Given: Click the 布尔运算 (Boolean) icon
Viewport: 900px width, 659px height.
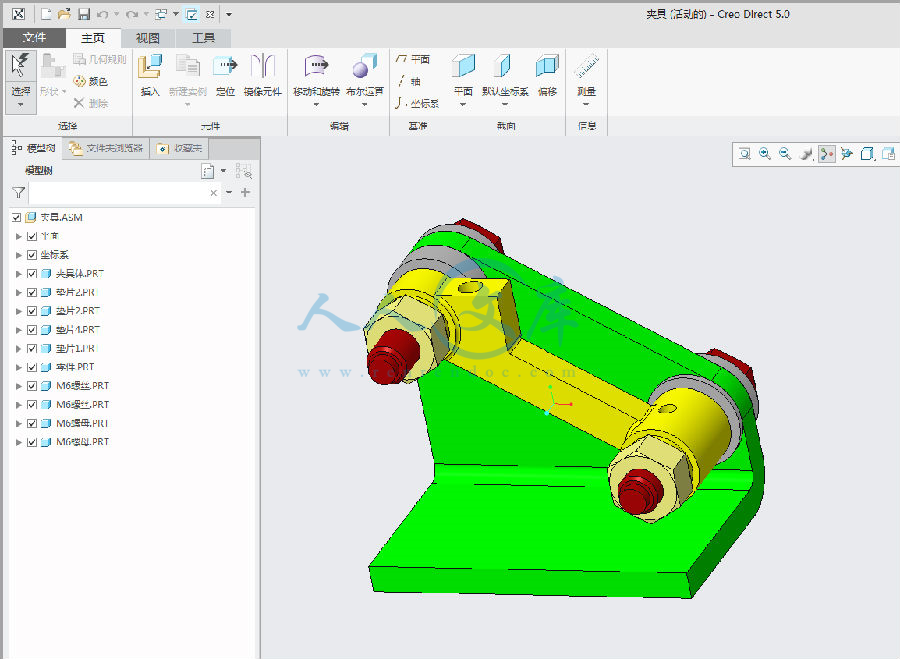Looking at the screenshot, I should [364, 66].
